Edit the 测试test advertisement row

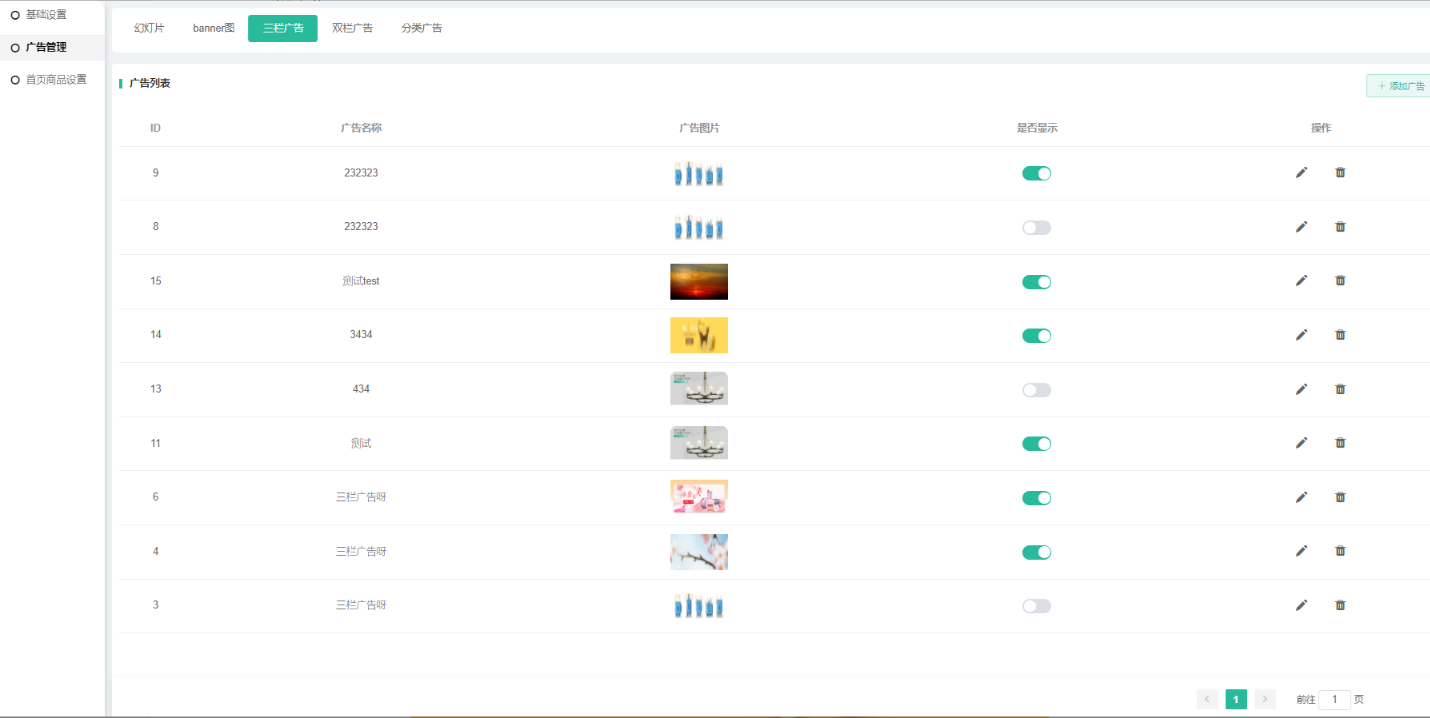(1301, 281)
